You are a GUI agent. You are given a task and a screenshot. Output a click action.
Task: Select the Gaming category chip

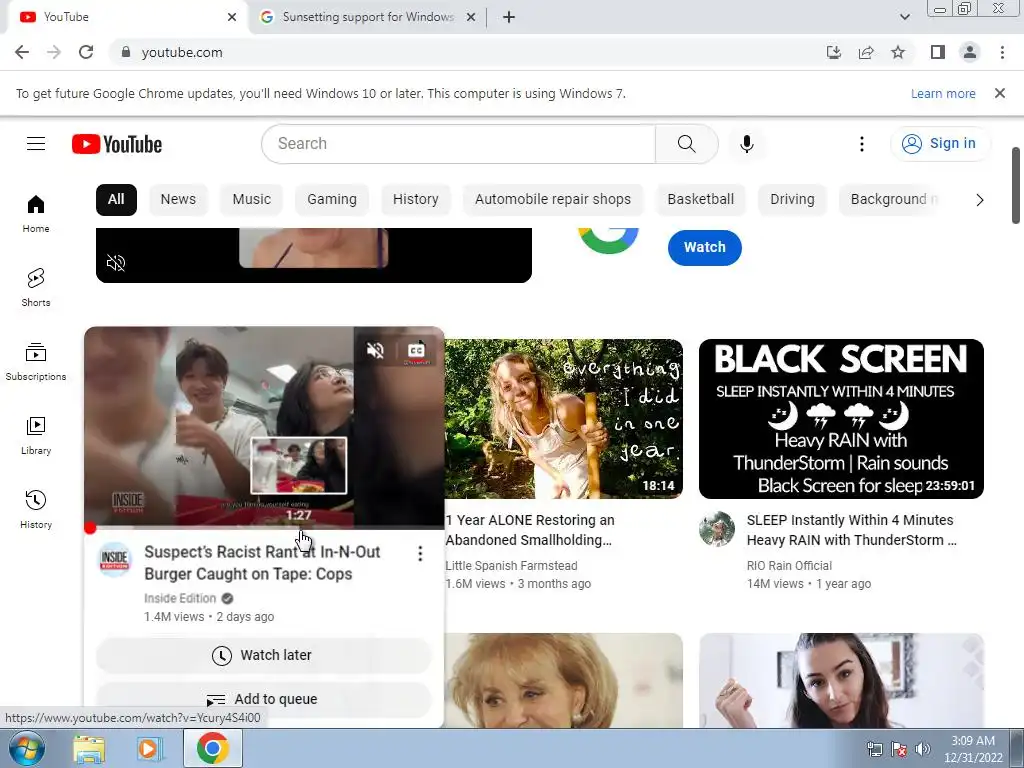(x=332, y=200)
